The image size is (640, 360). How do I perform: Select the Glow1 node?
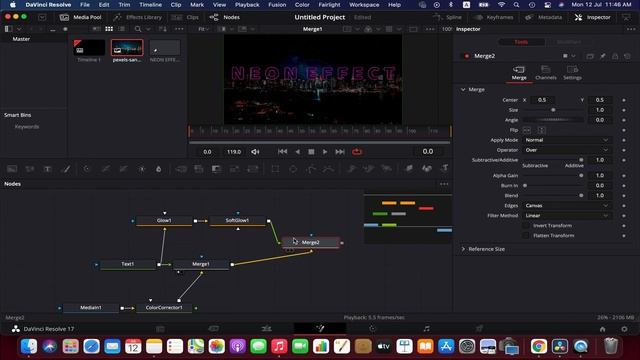[x=164, y=220]
